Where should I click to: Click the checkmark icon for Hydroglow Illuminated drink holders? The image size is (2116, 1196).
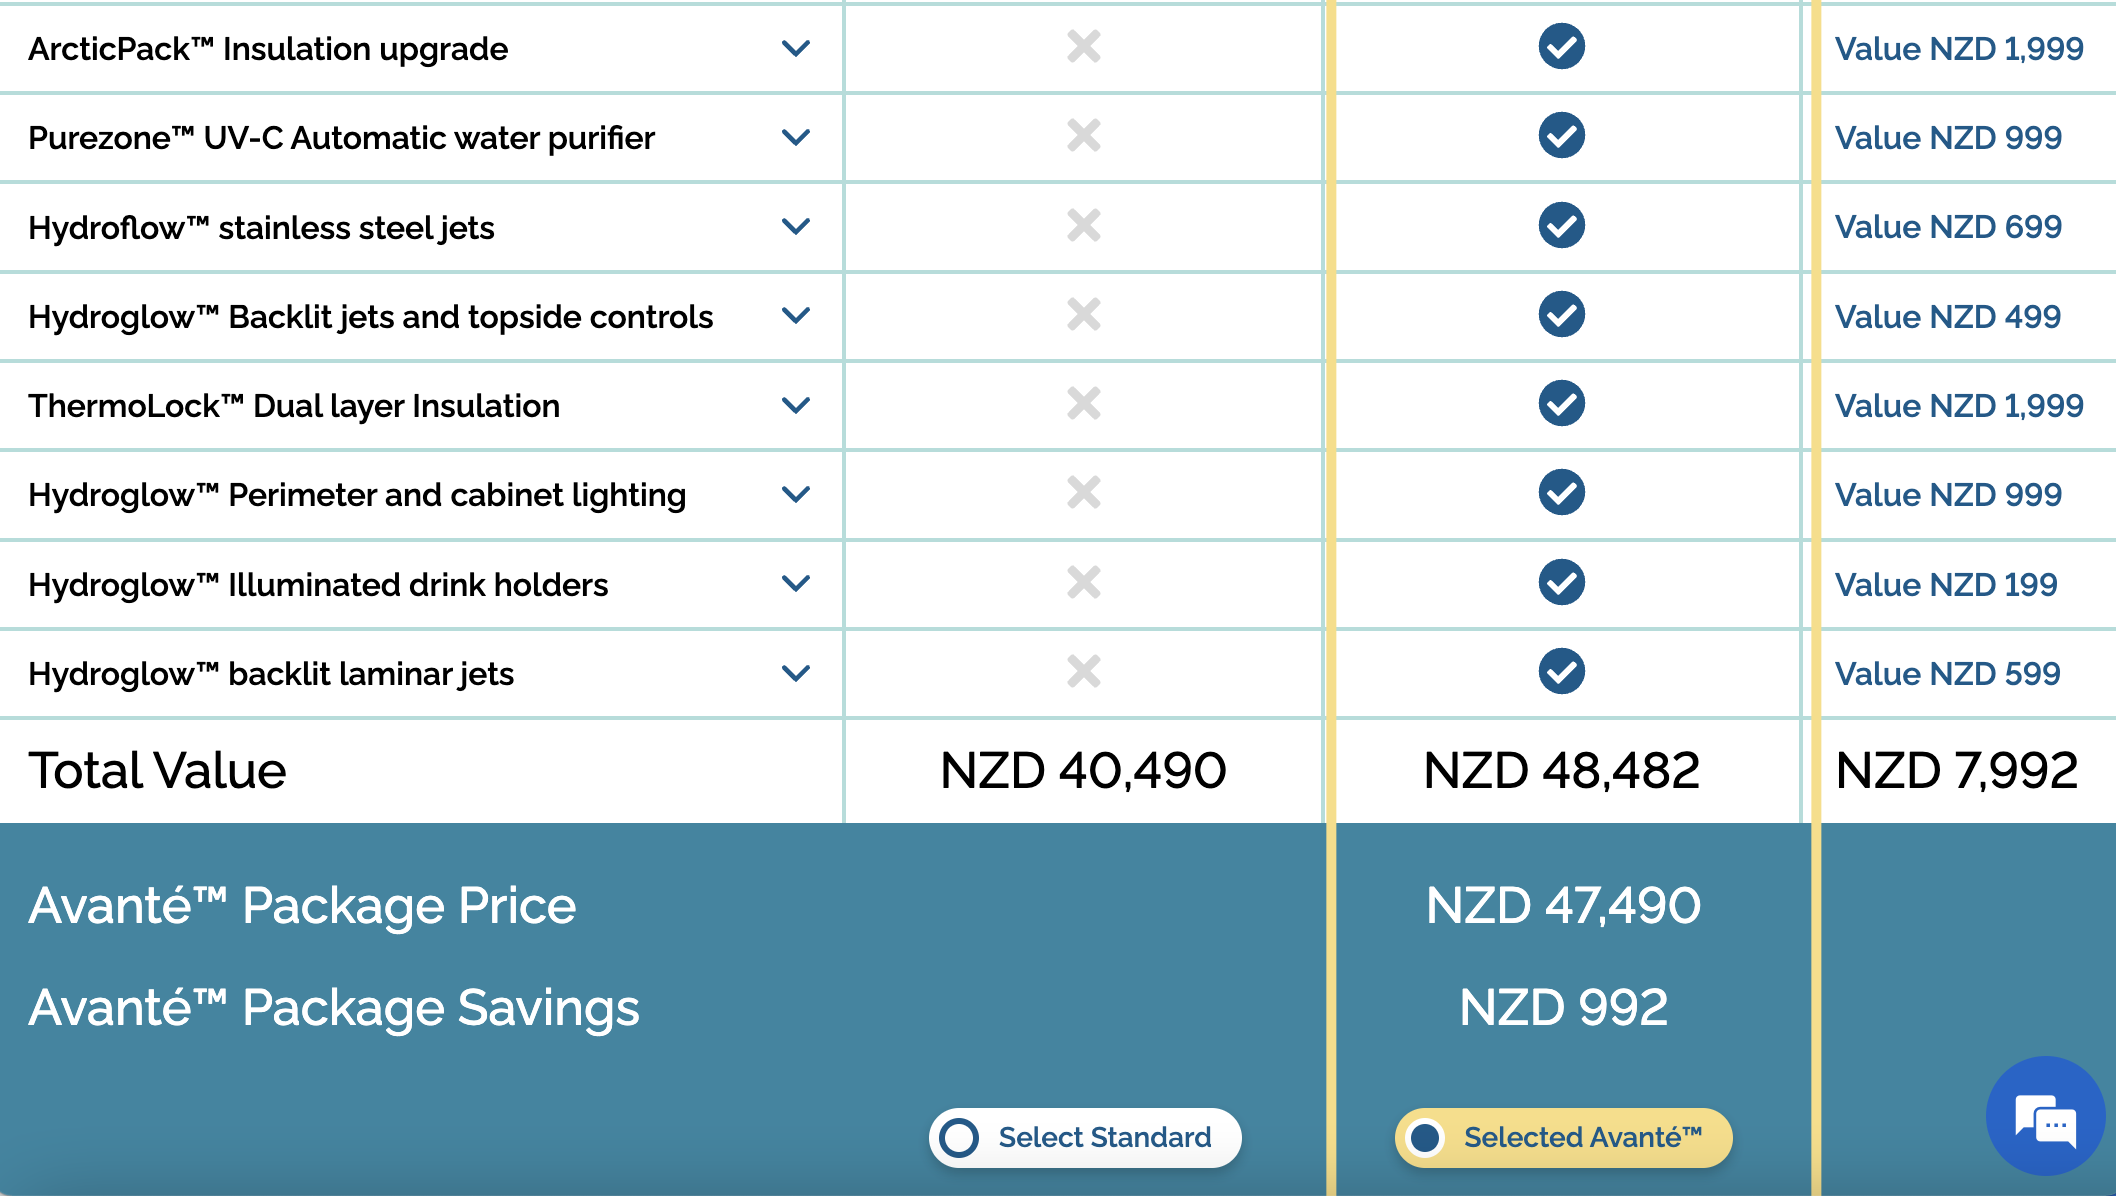1563,584
